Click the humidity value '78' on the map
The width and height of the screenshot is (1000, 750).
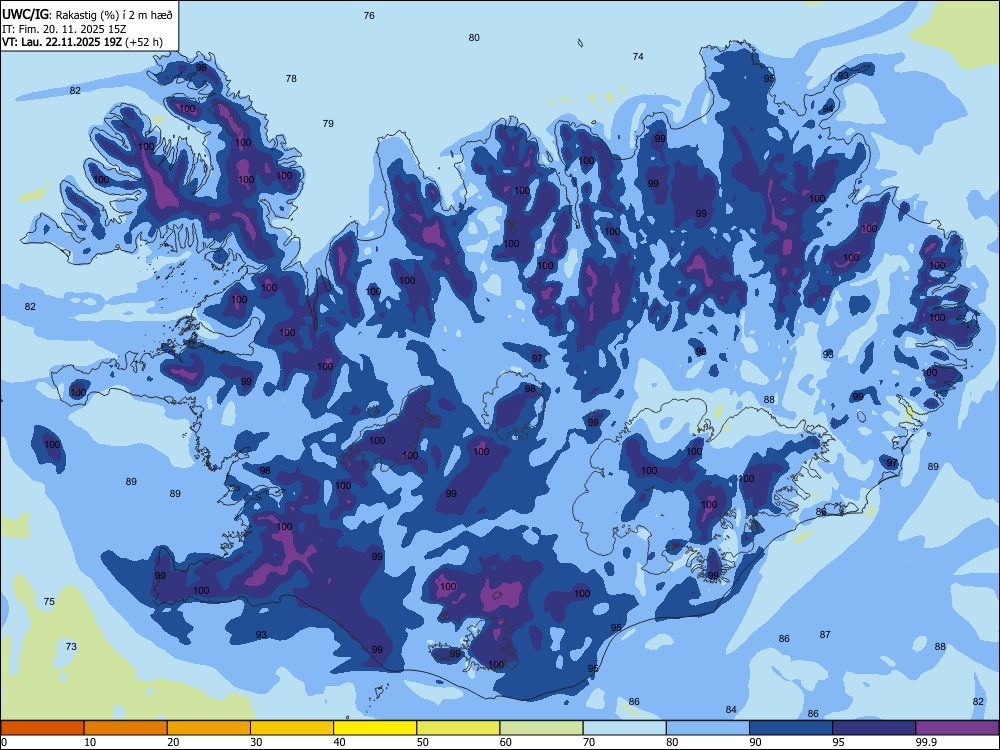coord(291,78)
